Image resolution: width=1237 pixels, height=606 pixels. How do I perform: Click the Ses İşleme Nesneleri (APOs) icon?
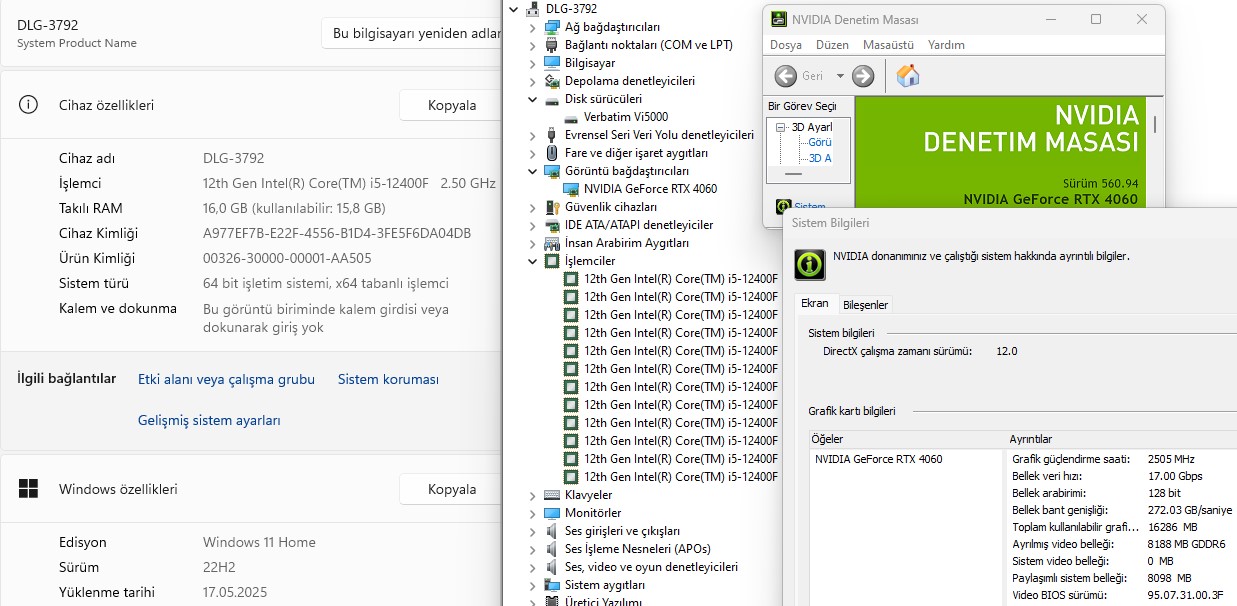tap(552, 549)
